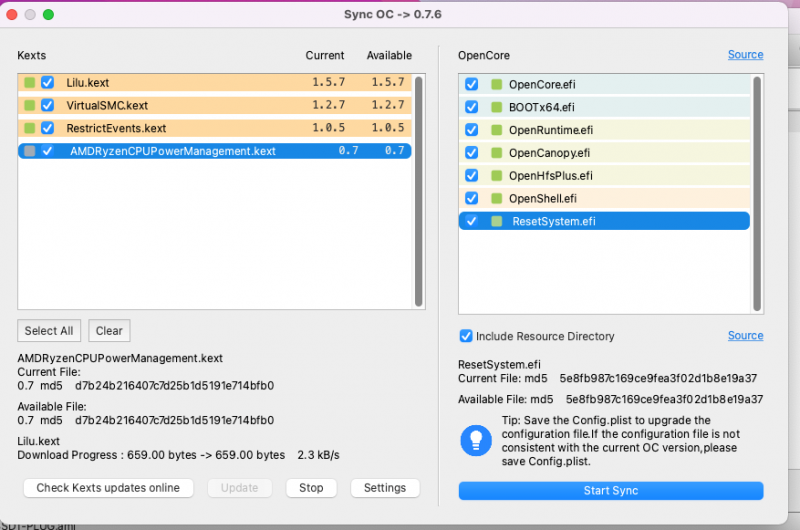Click the green status square beside OpenCore.efi
The width and height of the screenshot is (800, 530).
coord(496,85)
